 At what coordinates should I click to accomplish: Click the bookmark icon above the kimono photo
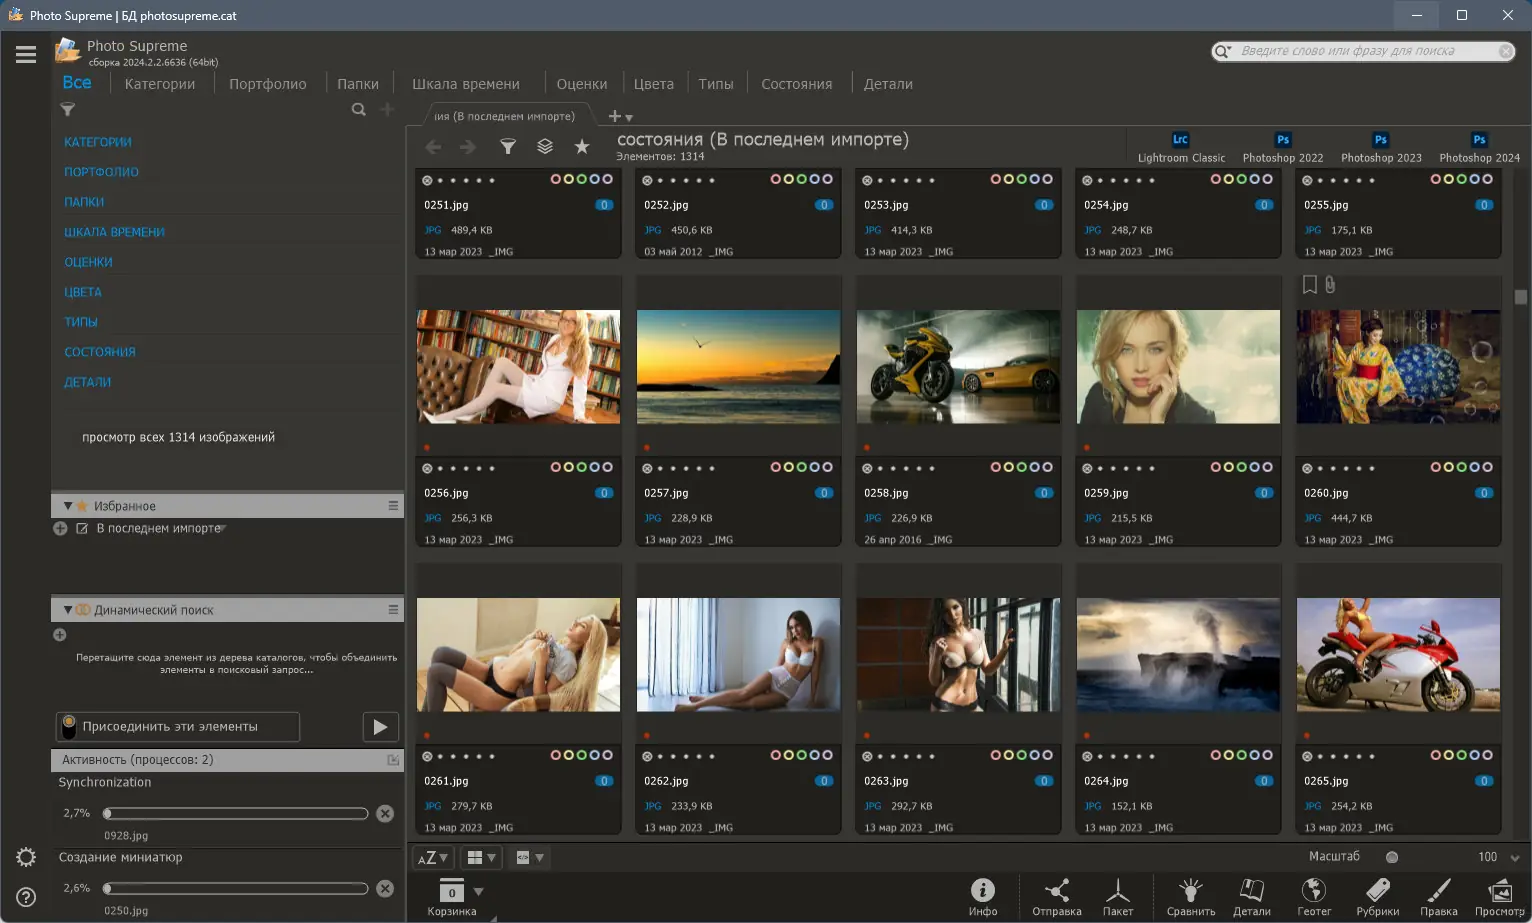1309,285
